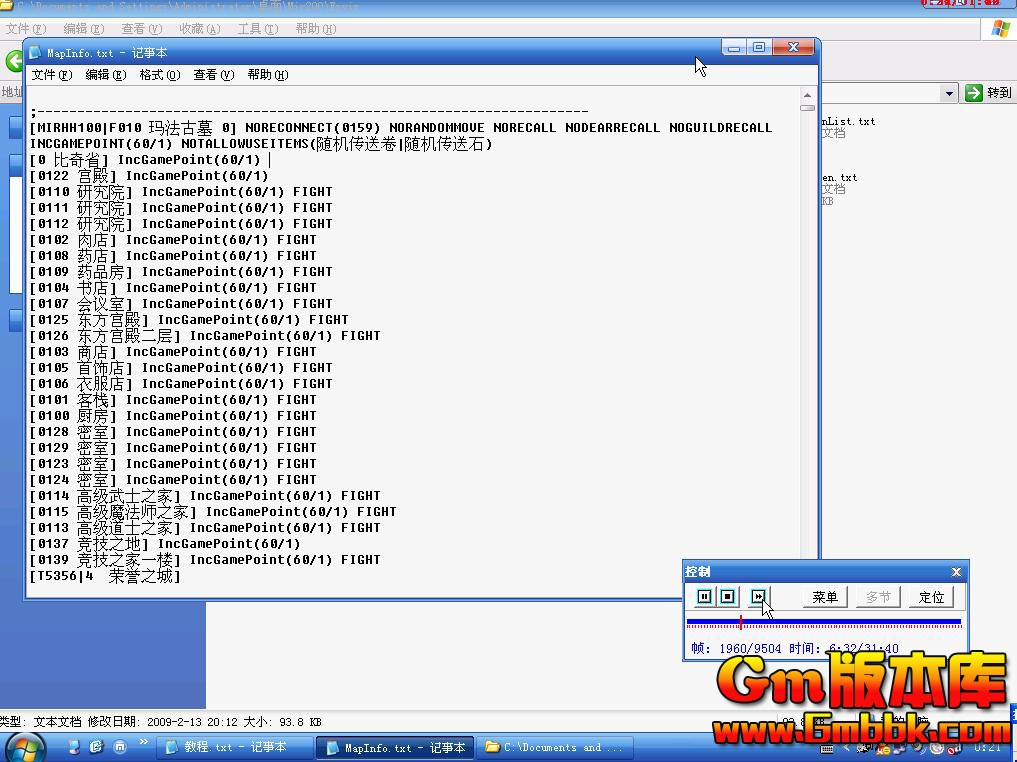Click the blue playback progress bar

(823, 622)
